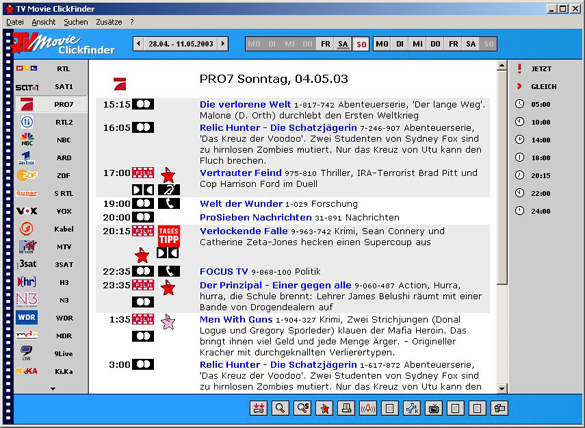Switch to DO in the second week

[x=435, y=44]
